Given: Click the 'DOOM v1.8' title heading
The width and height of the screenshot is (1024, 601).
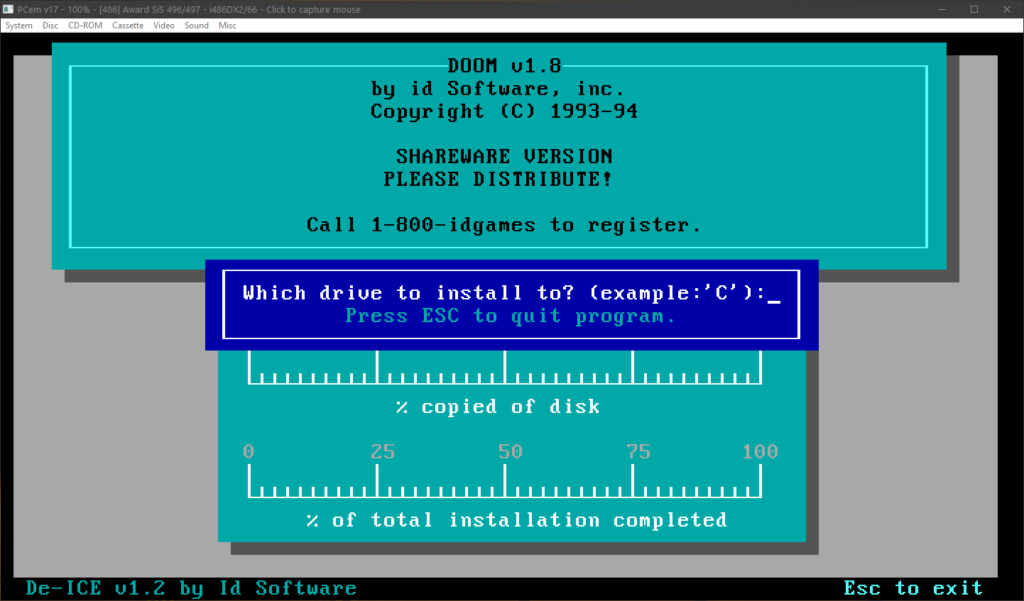Looking at the screenshot, I should pyautogui.click(x=504, y=66).
